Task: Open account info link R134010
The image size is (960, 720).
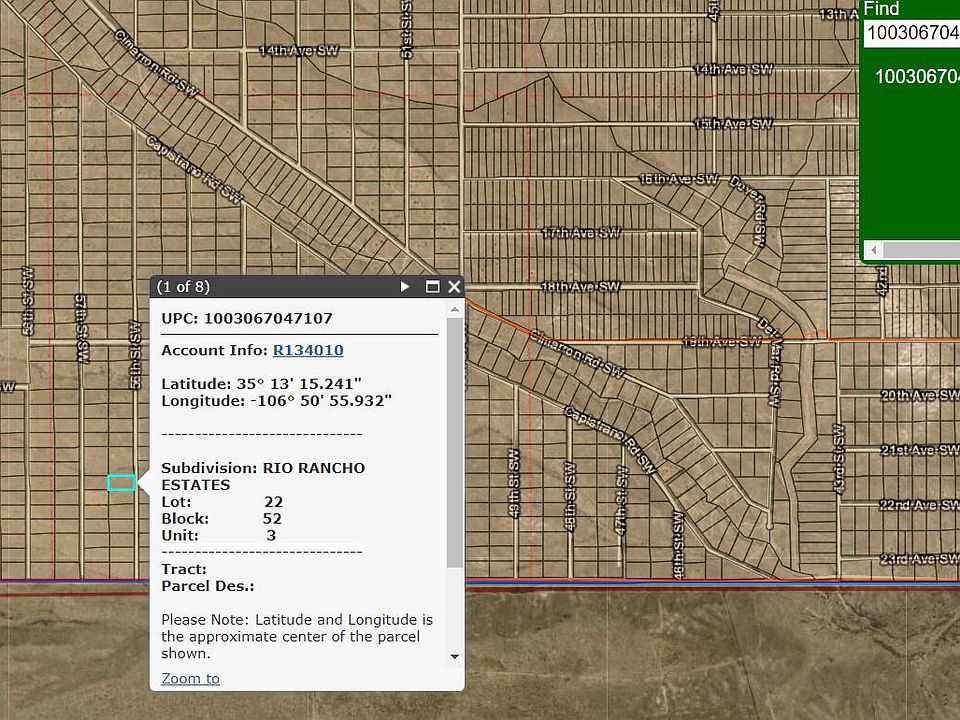Action: [x=308, y=350]
